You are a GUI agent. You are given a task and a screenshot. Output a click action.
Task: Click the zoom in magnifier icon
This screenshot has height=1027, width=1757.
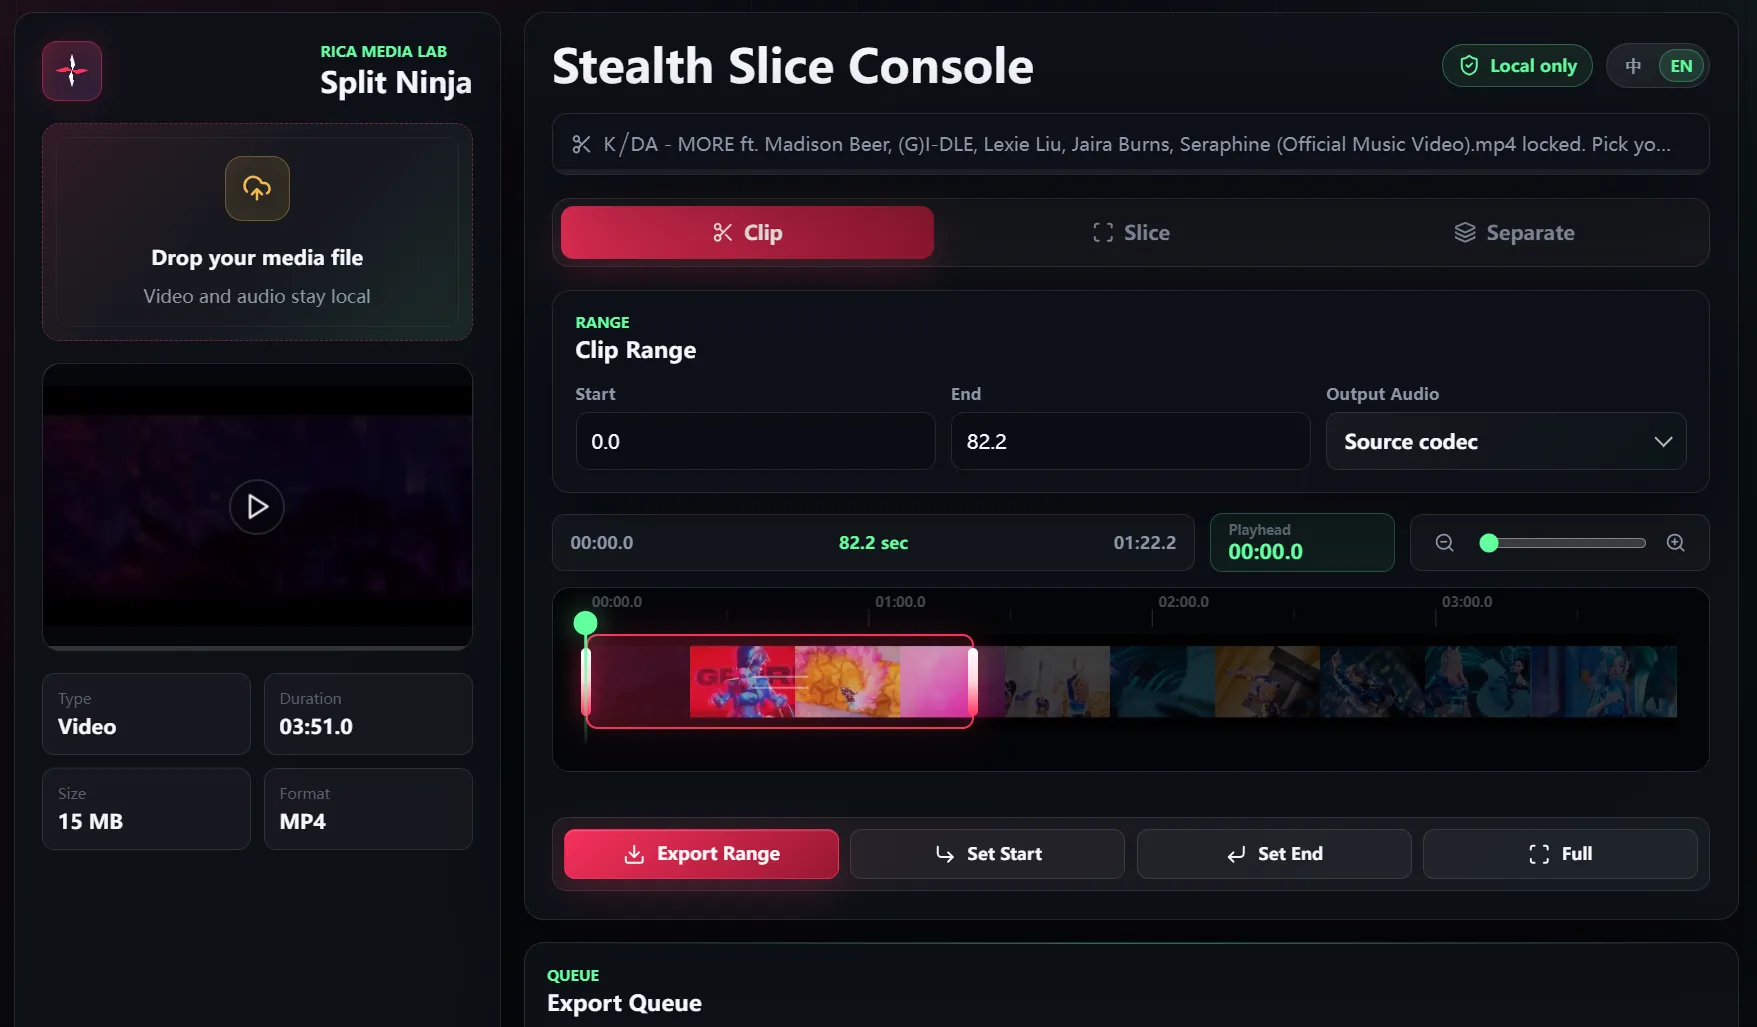coord(1676,543)
